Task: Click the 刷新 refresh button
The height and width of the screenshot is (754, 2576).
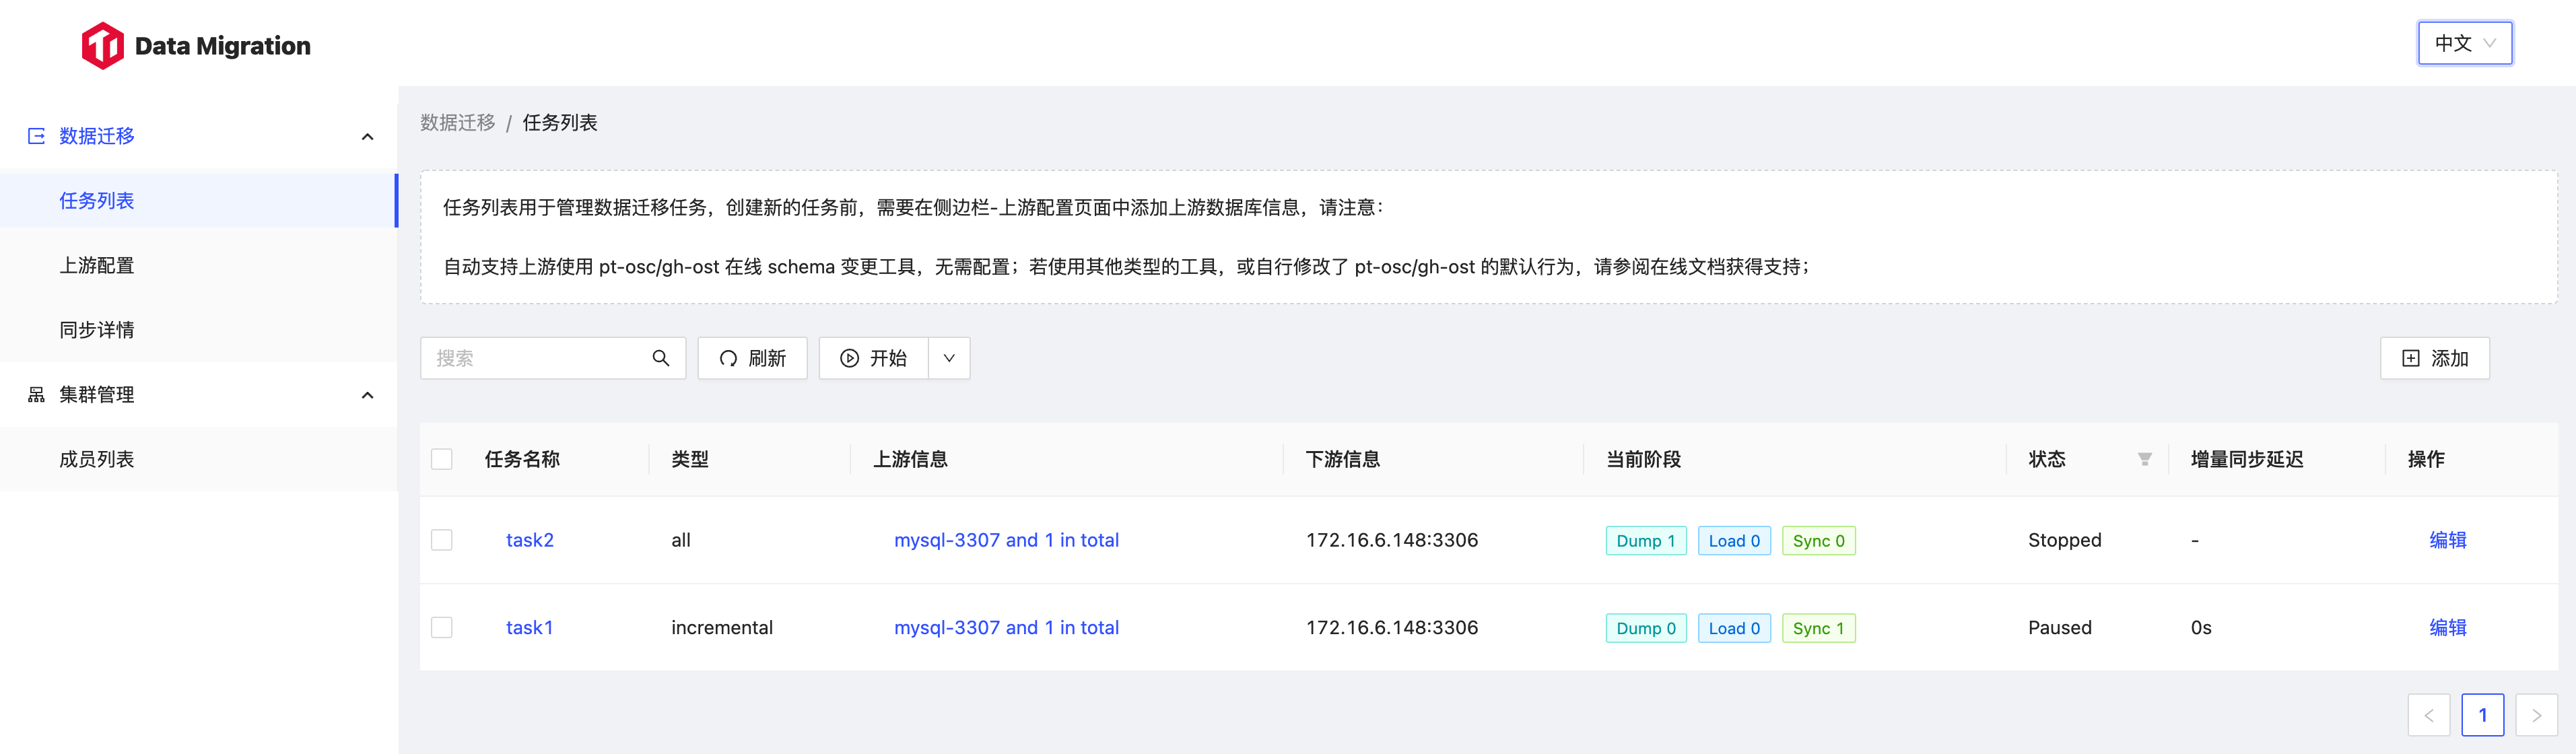Action: click(752, 358)
